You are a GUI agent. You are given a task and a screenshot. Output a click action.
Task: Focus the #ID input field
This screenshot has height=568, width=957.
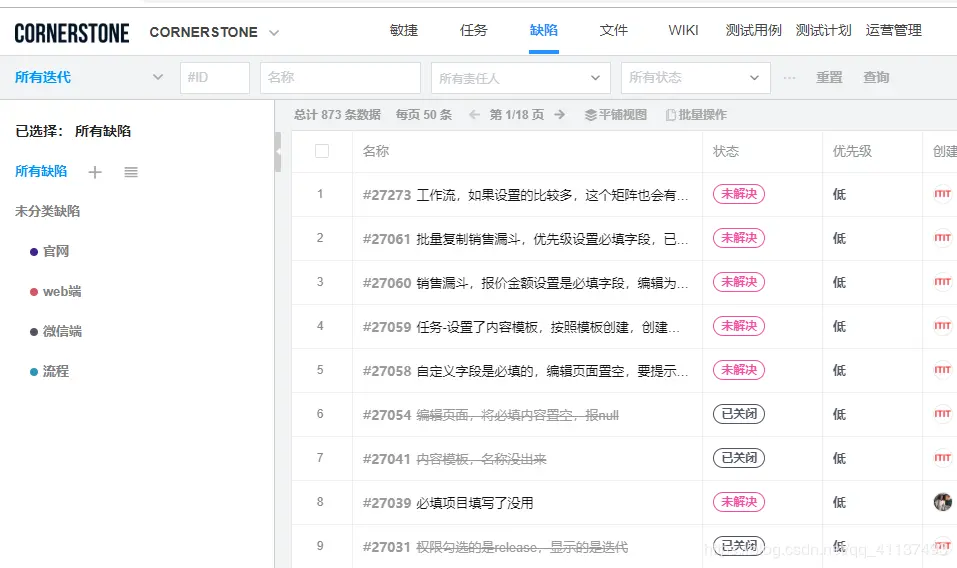(215, 77)
